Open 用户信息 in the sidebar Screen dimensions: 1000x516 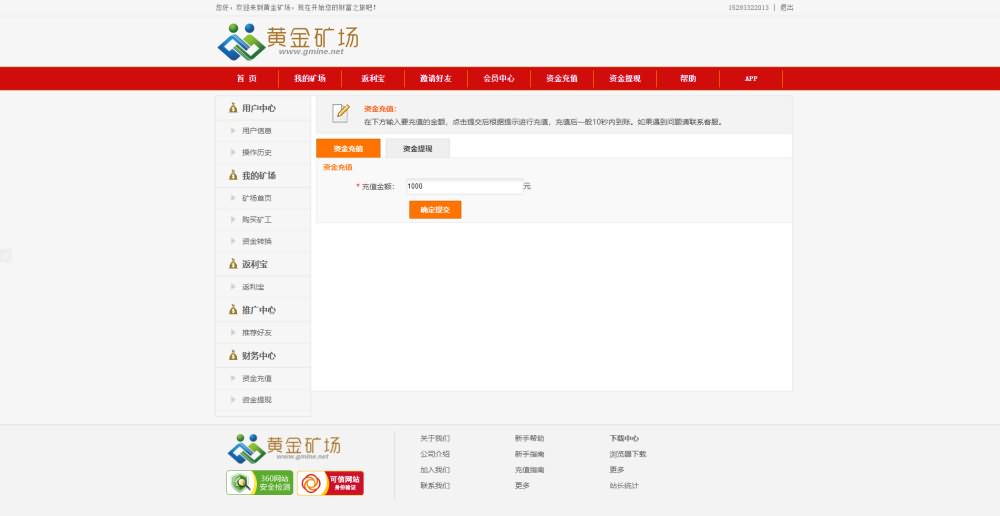(x=256, y=131)
